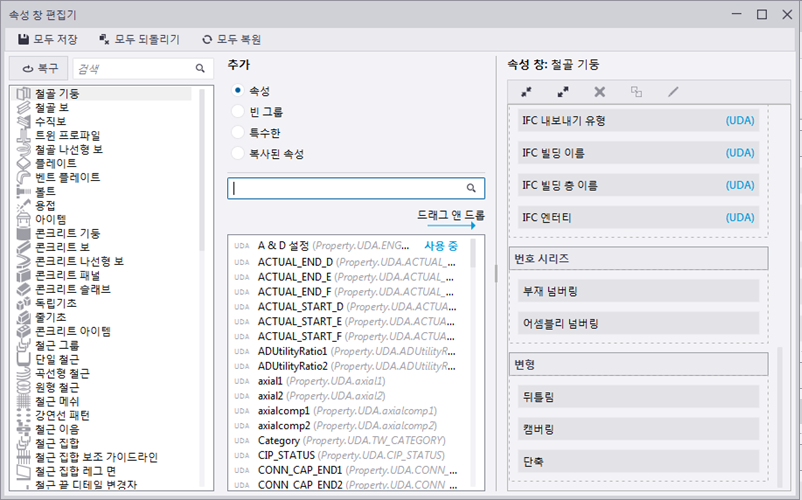Click 모두 되돌리기 to undo all
This screenshot has height=500, width=802.
tap(139, 40)
